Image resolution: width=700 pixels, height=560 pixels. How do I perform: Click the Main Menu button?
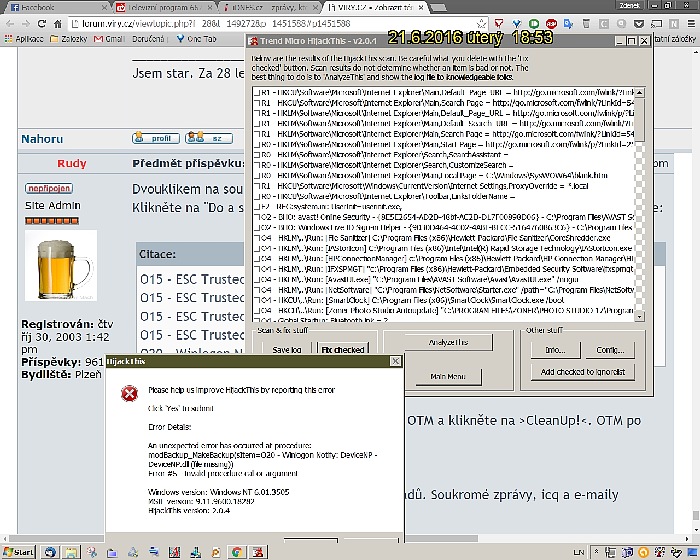tap(448, 376)
